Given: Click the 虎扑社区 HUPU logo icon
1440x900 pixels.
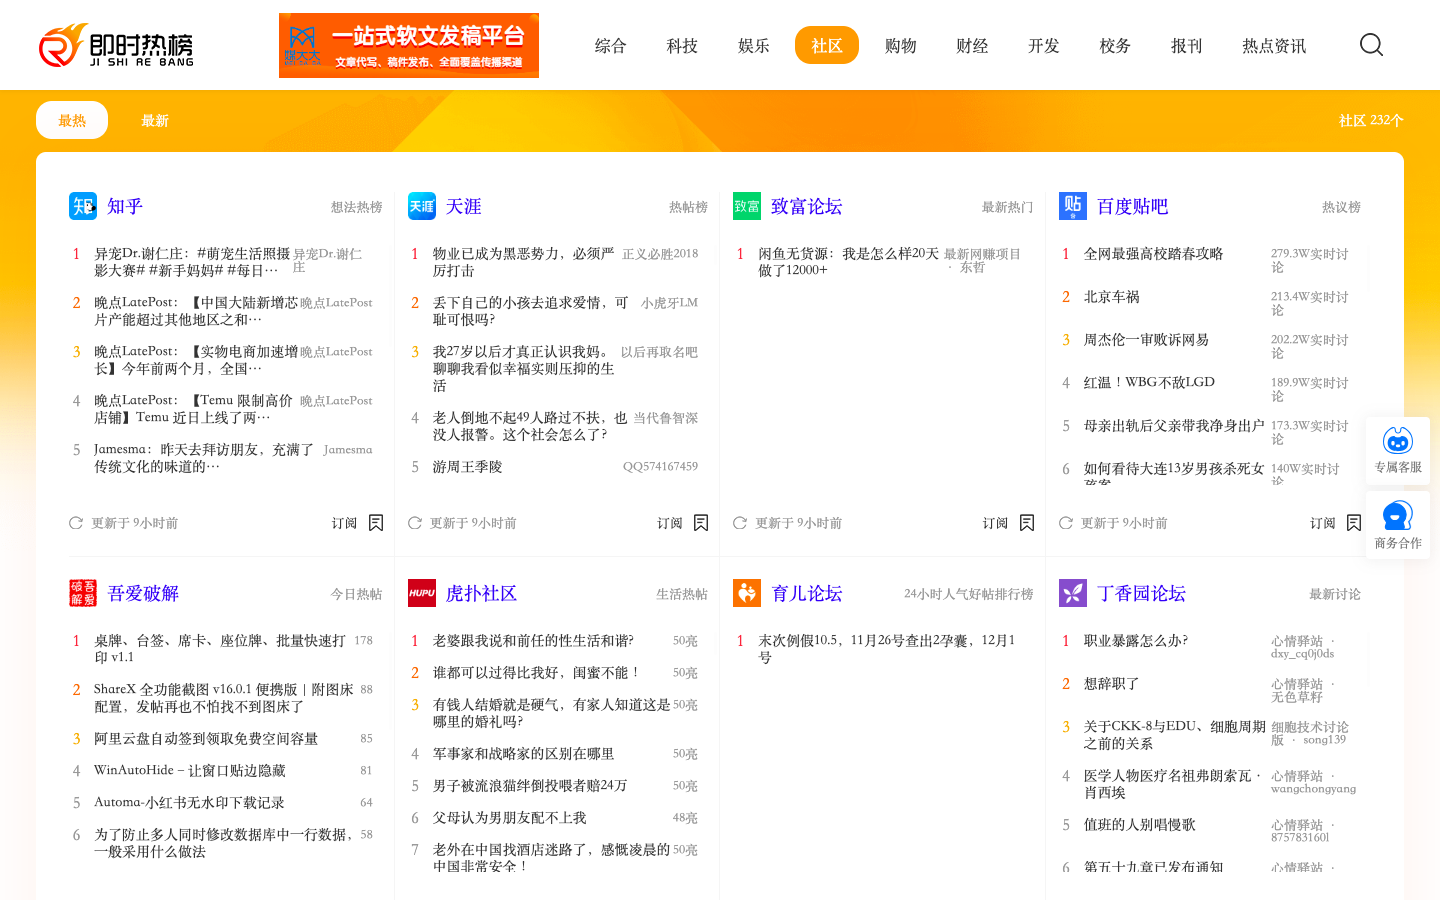Looking at the screenshot, I should pyautogui.click(x=422, y=593).
